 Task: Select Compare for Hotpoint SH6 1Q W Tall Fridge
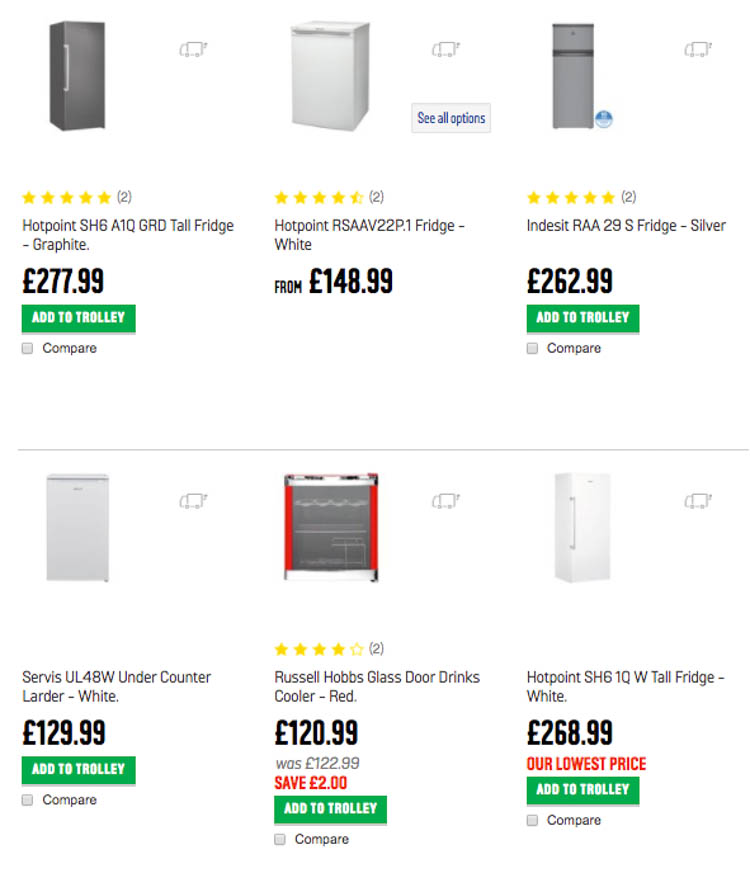pyautogui.click(x=532, y=820)
